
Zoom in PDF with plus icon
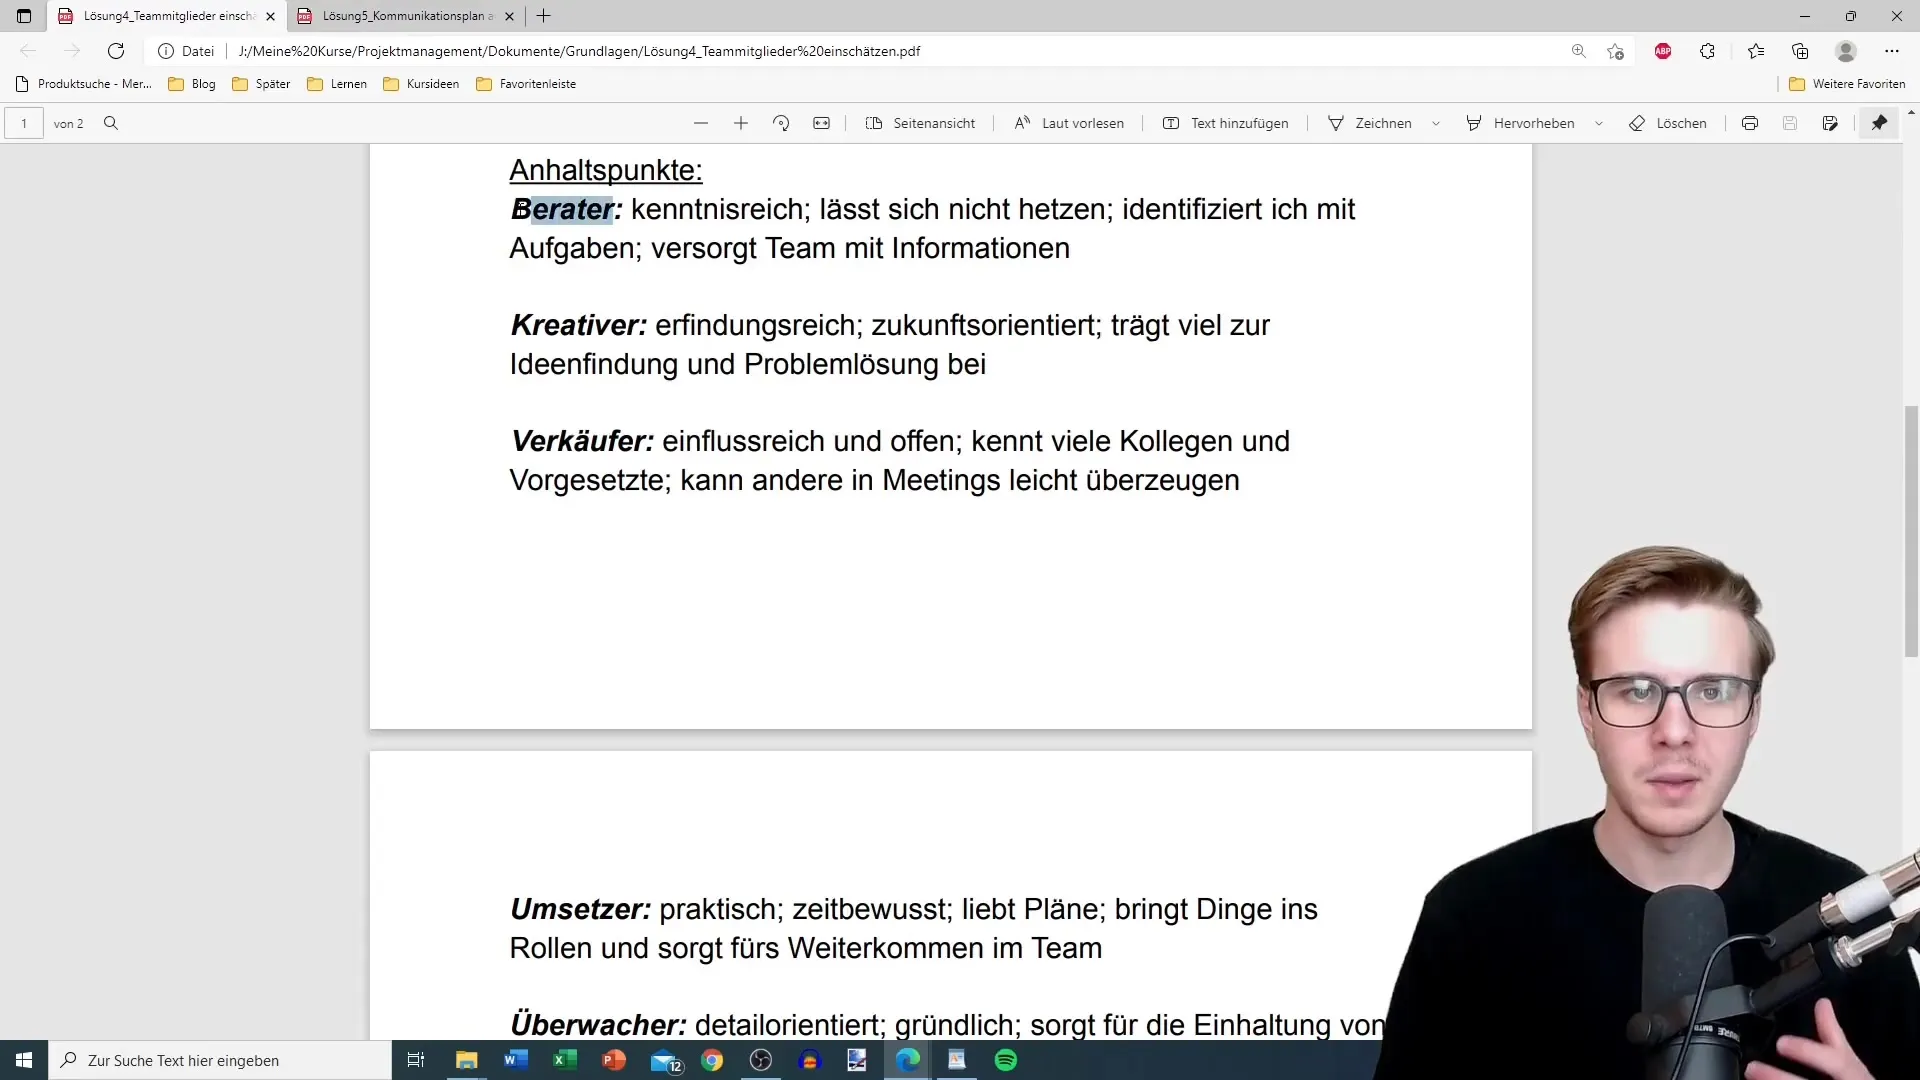click(741, 124)
